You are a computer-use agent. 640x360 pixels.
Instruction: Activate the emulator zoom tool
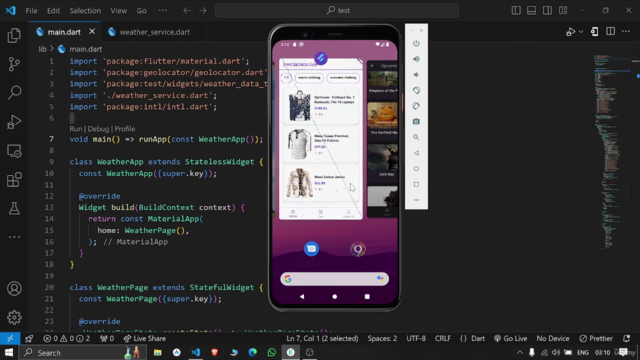point(416,137)
